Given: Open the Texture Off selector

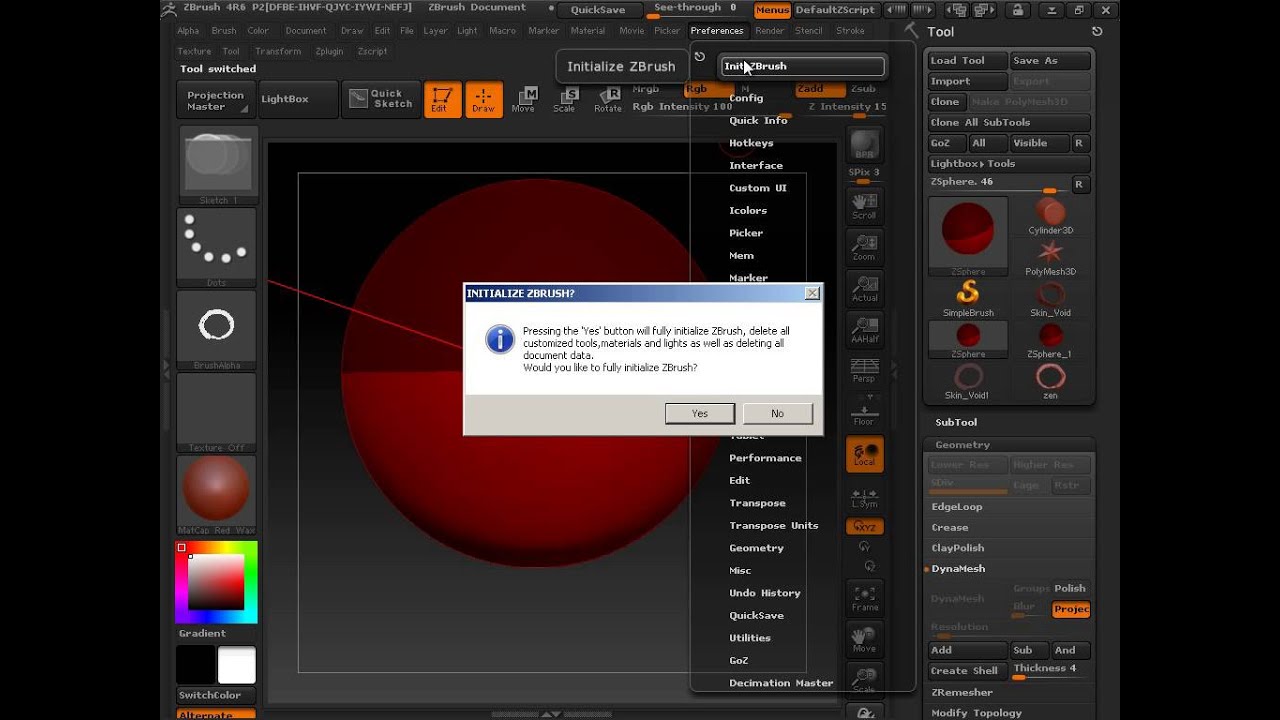Looking at the screenshot, I should pyautogui.click(x=217, y=413).
